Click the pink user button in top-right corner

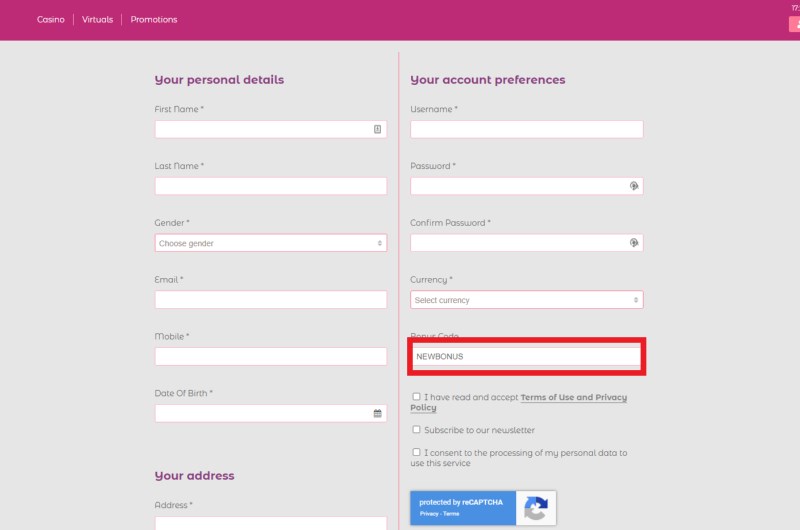tap(795, 24)
